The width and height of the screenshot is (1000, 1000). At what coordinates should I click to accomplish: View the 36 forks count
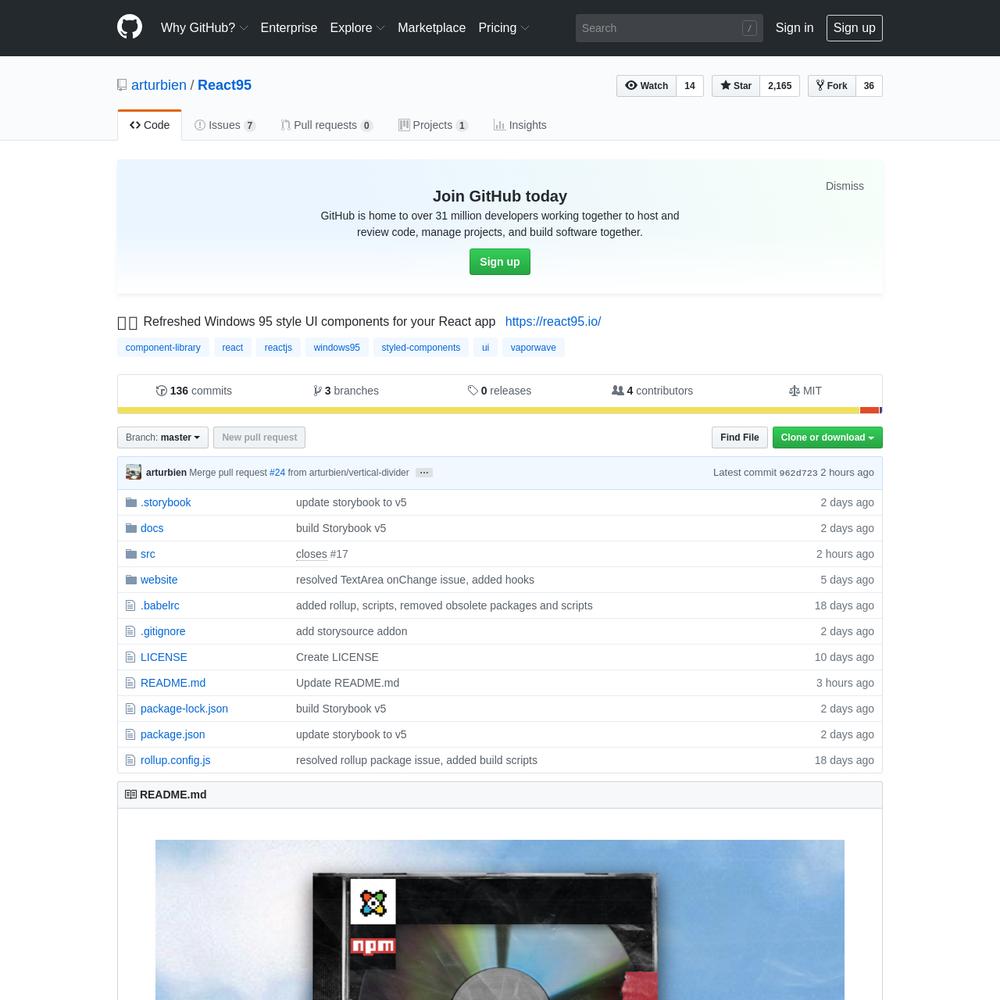click(x=869, y=86)
